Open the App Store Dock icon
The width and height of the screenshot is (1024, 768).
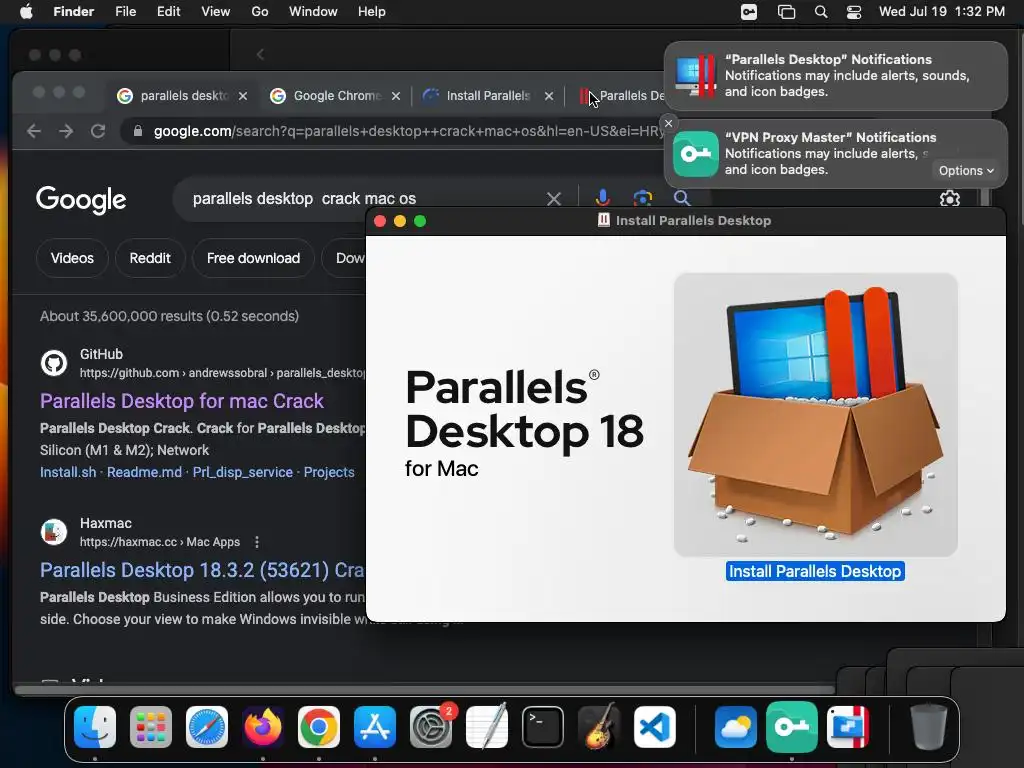(x=375, y=727)
